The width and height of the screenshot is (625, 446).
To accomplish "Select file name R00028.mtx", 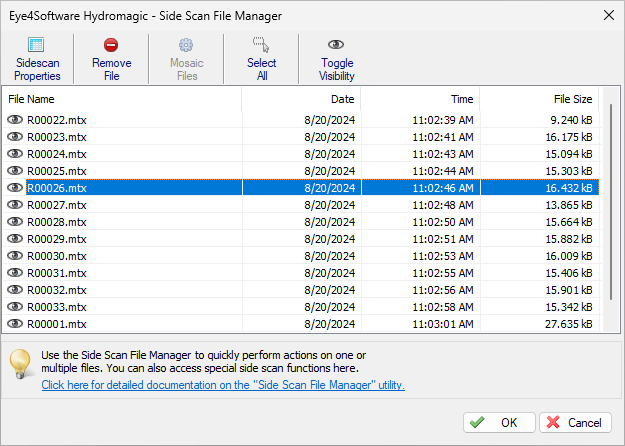I will point(57,222).
